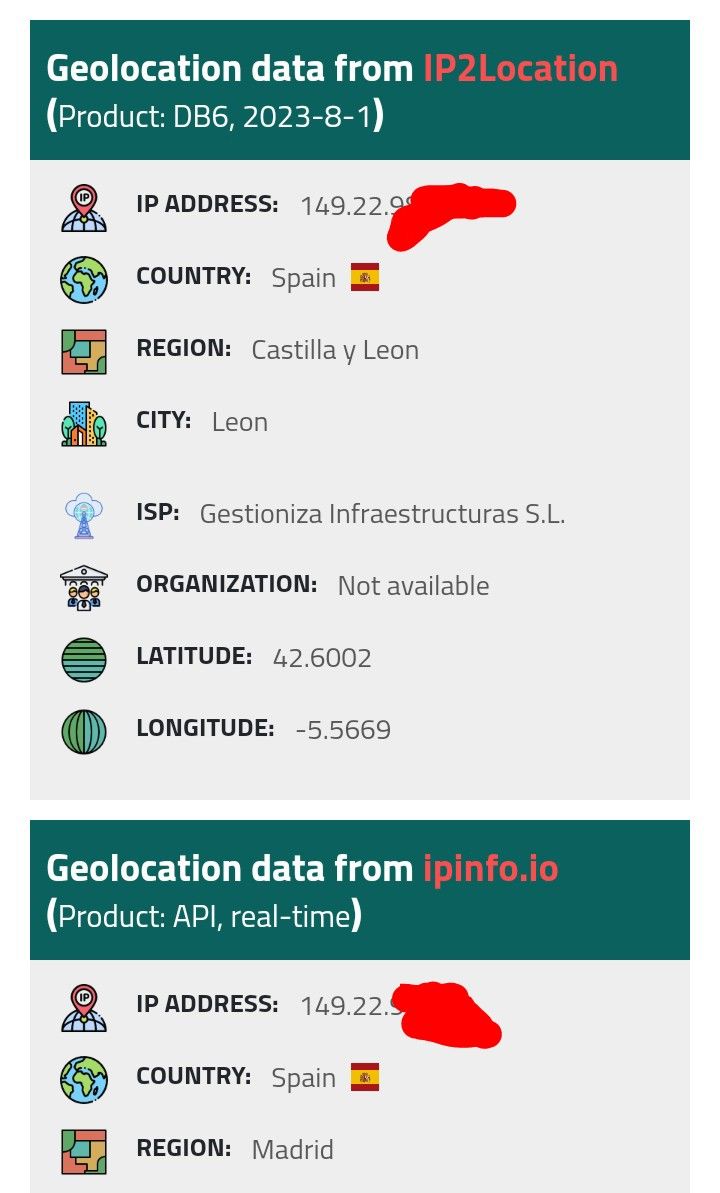The width and height of the screenshot is (720, 1193).
Task: Click the city buildings icon beside Leon
Action: (84, 423)
